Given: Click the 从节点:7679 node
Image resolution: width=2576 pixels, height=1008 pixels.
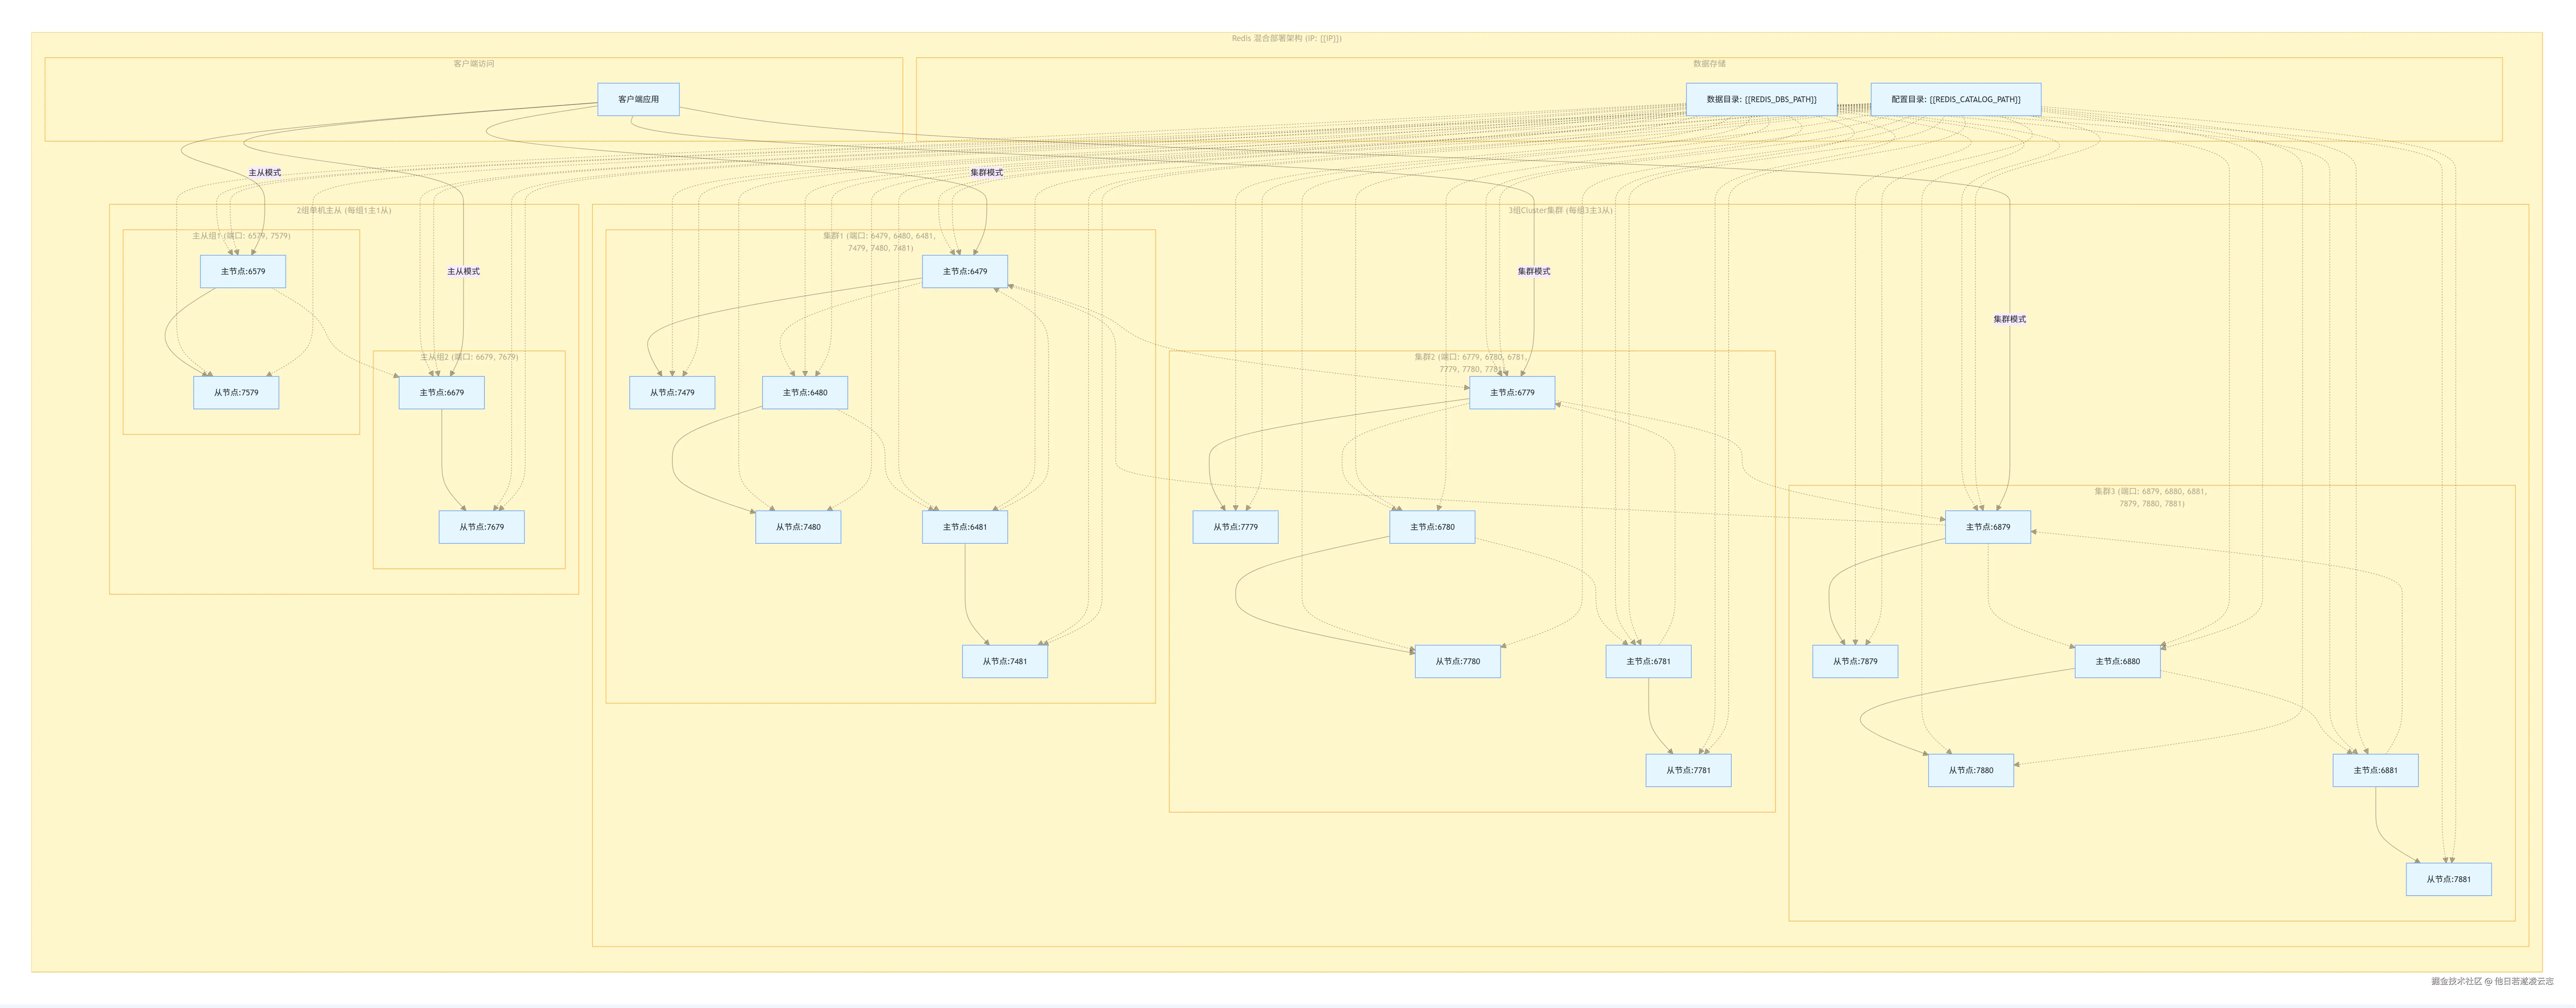Looking at the screenshot, I should click(x=482, y=527).
